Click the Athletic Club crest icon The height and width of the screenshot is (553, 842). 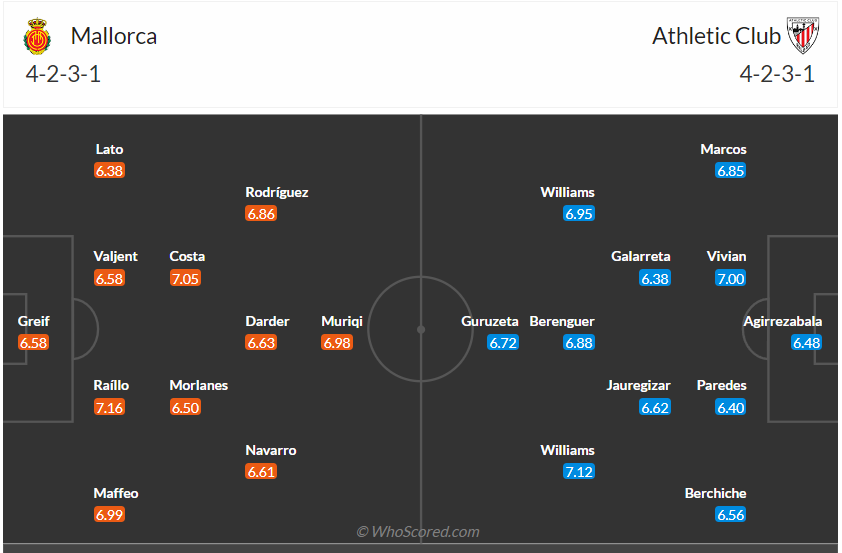point(803,35)
